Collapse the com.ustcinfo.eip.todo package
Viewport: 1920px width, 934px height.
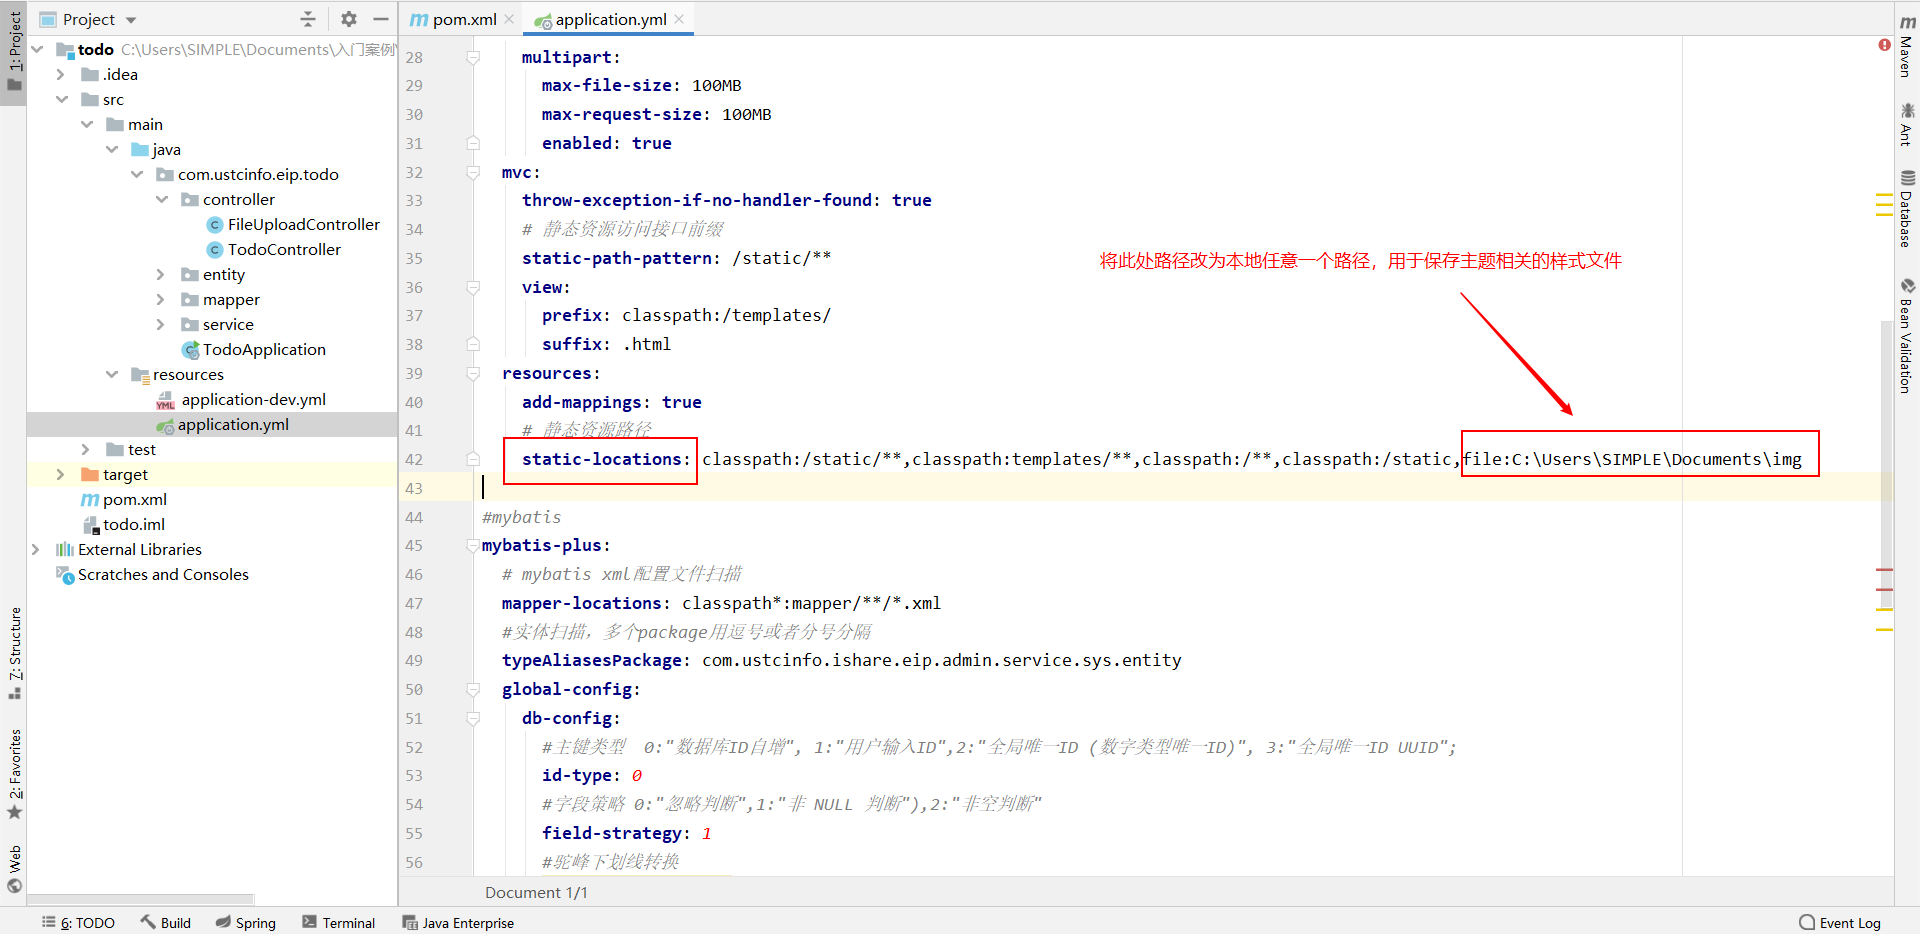(137, 174)
